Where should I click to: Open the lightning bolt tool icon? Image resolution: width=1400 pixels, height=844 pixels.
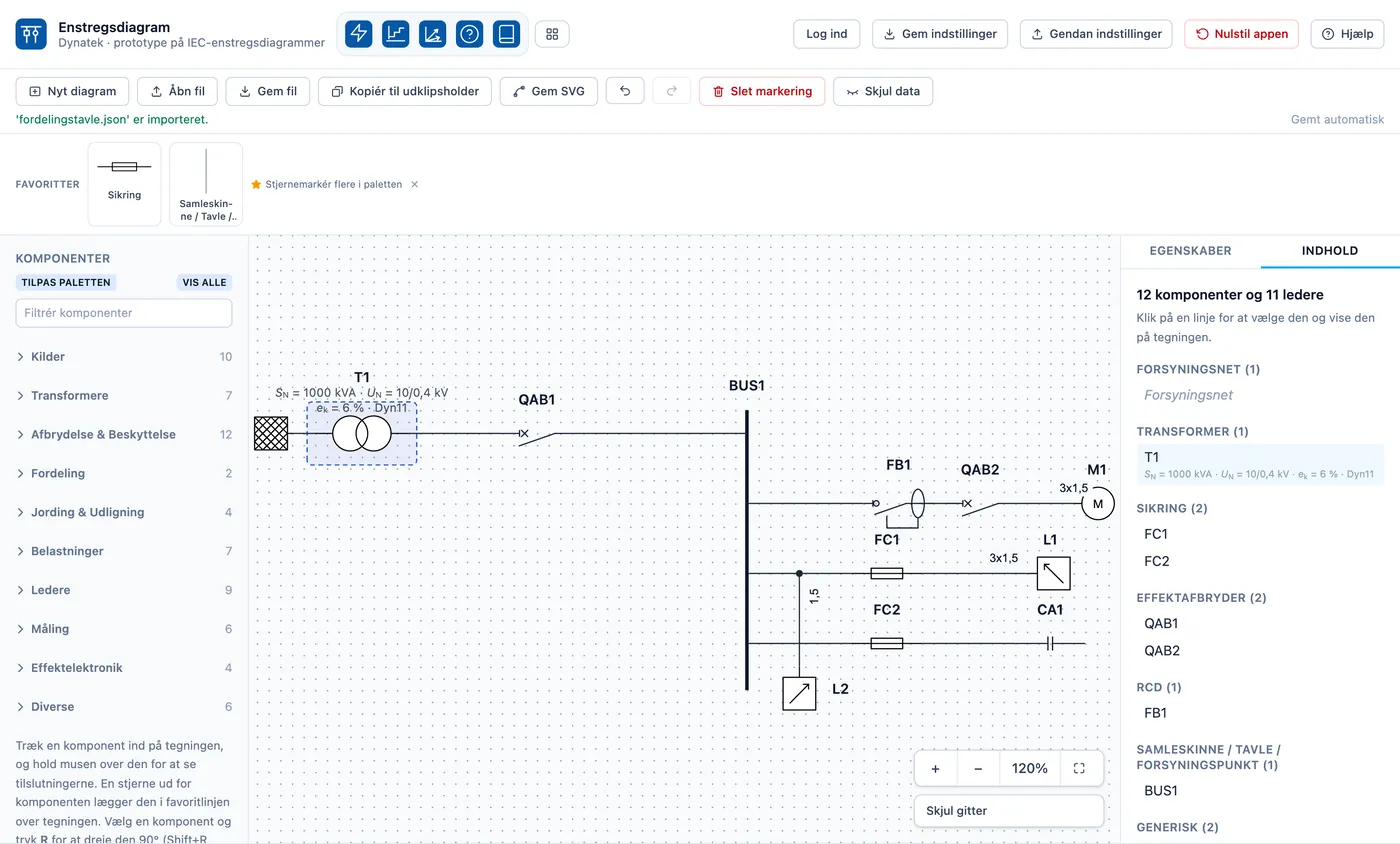359,34
